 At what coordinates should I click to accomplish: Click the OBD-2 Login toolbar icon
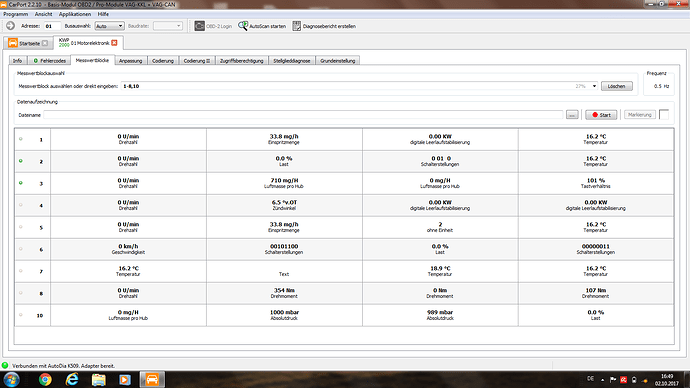[x=199, y=26]
